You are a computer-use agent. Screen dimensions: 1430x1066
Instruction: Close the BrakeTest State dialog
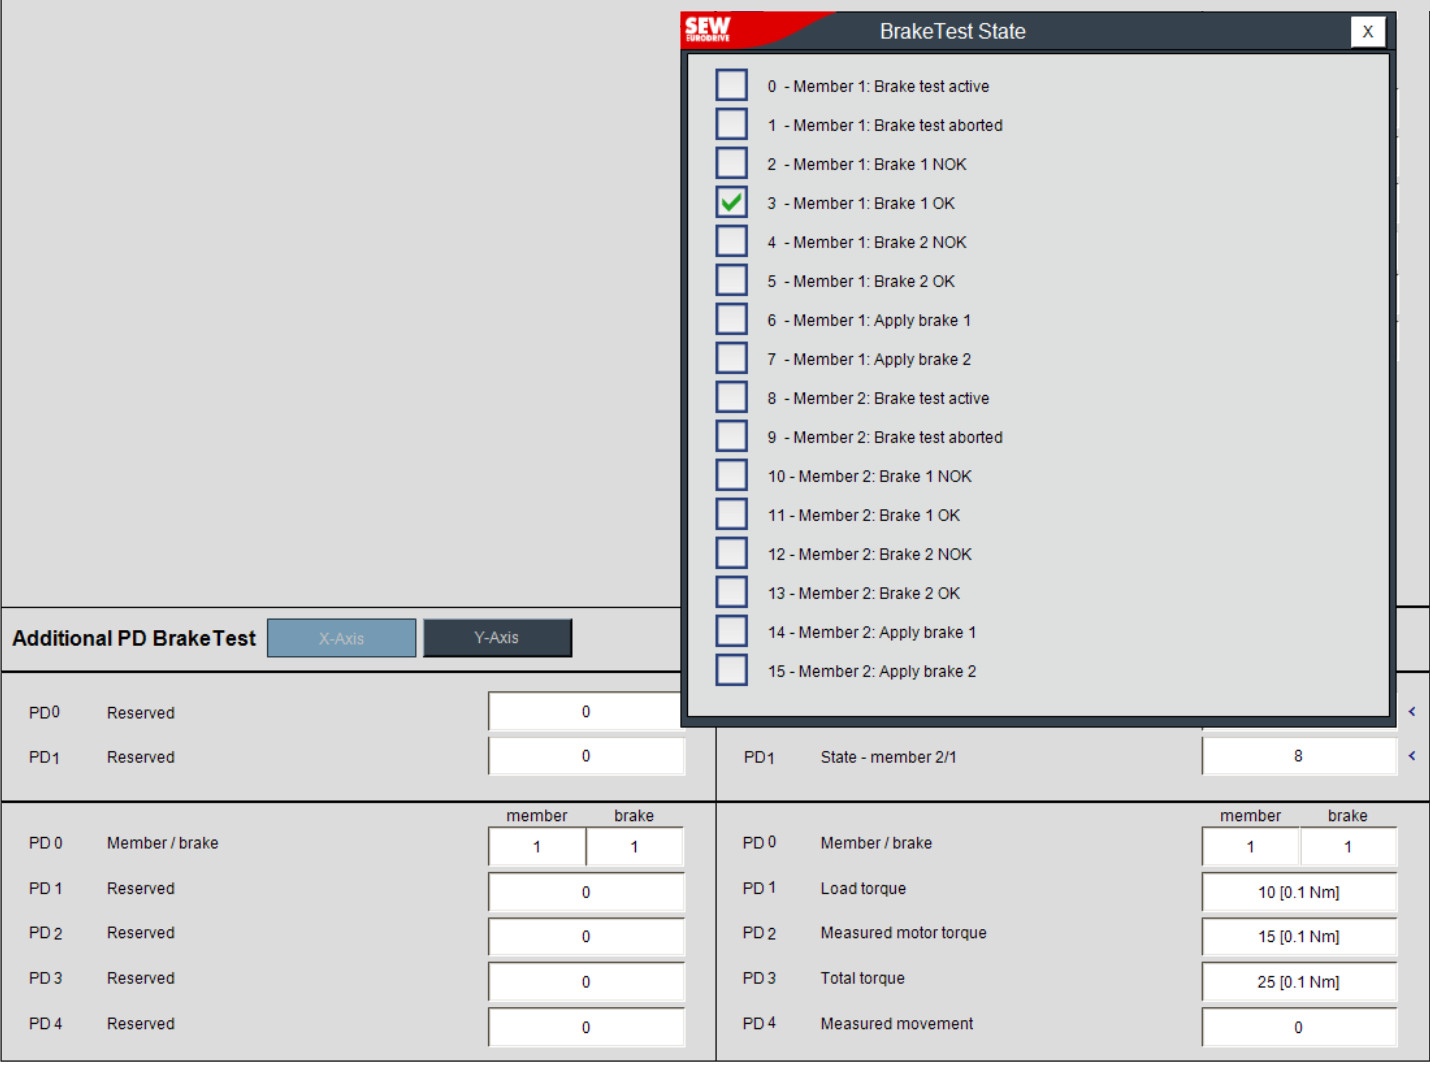pos(1367,32)
